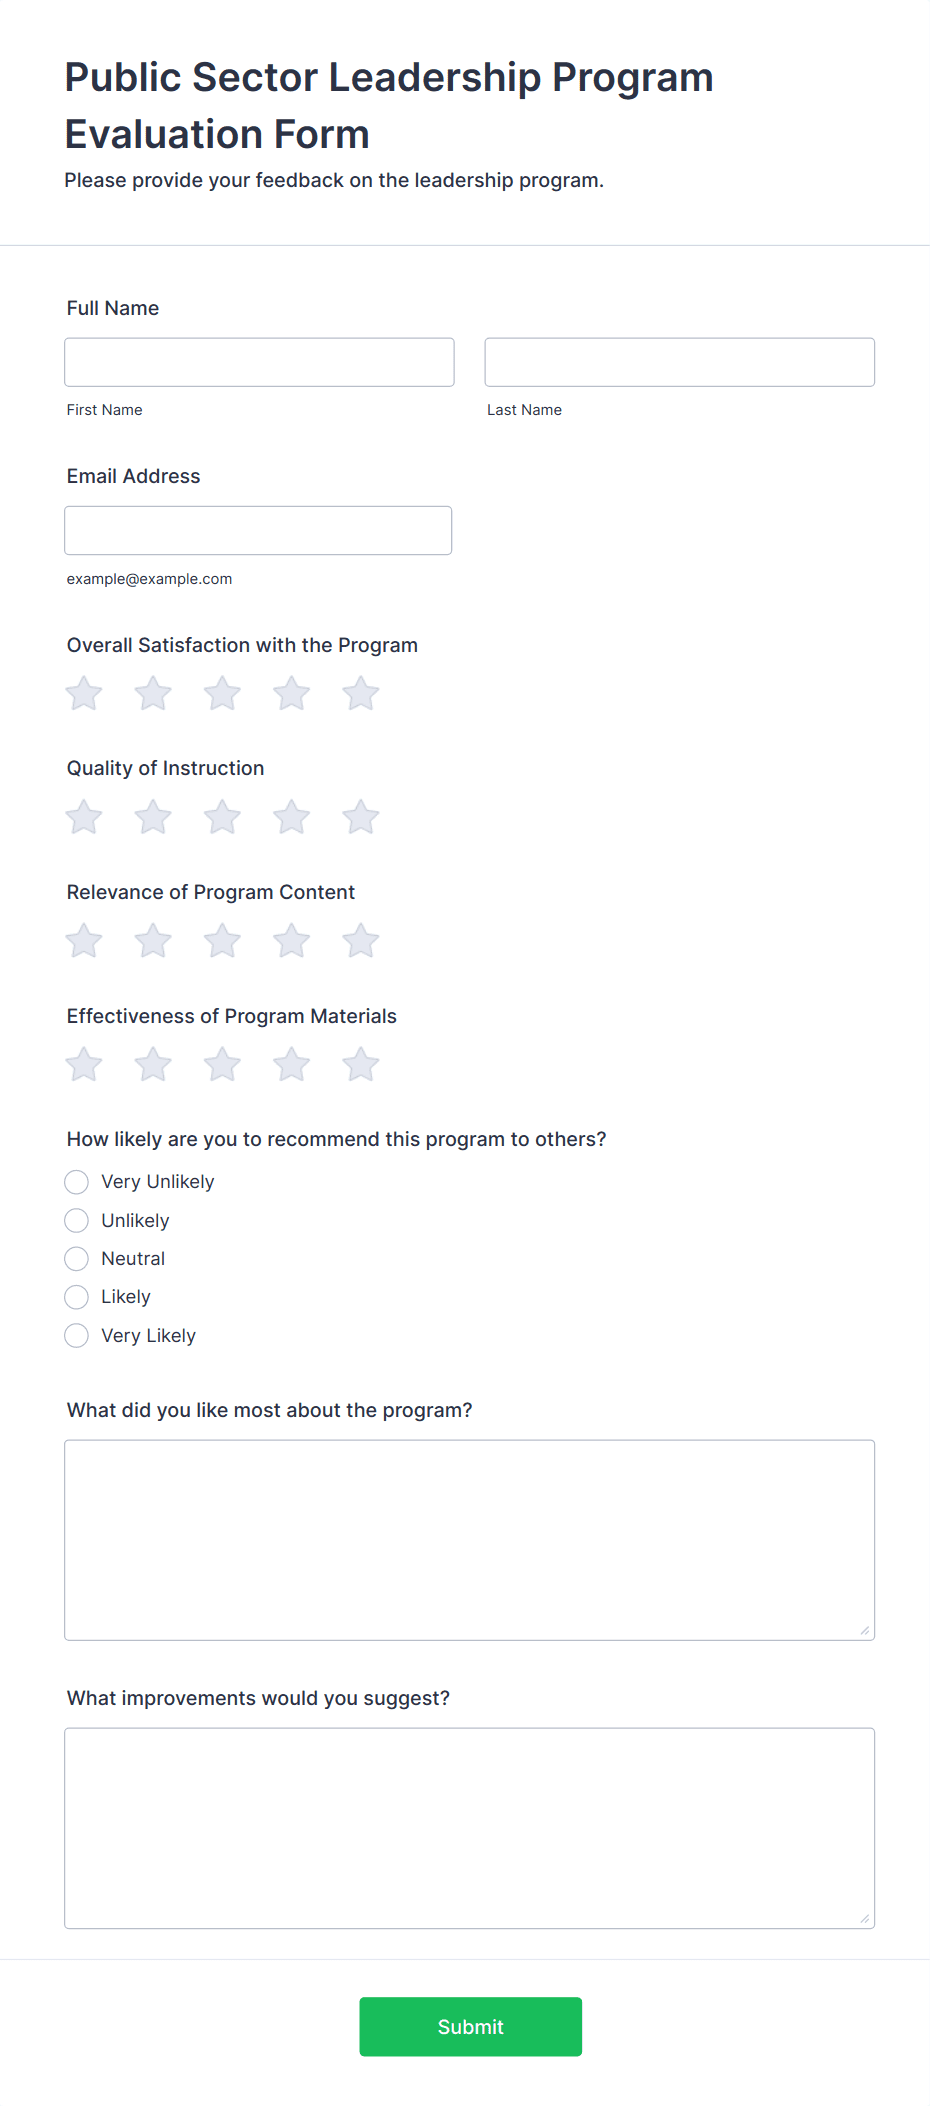Screen dimensions: 930x2106
Task: Click the third star under Overall Satisfaction
Action: click(x=222, y=692)
